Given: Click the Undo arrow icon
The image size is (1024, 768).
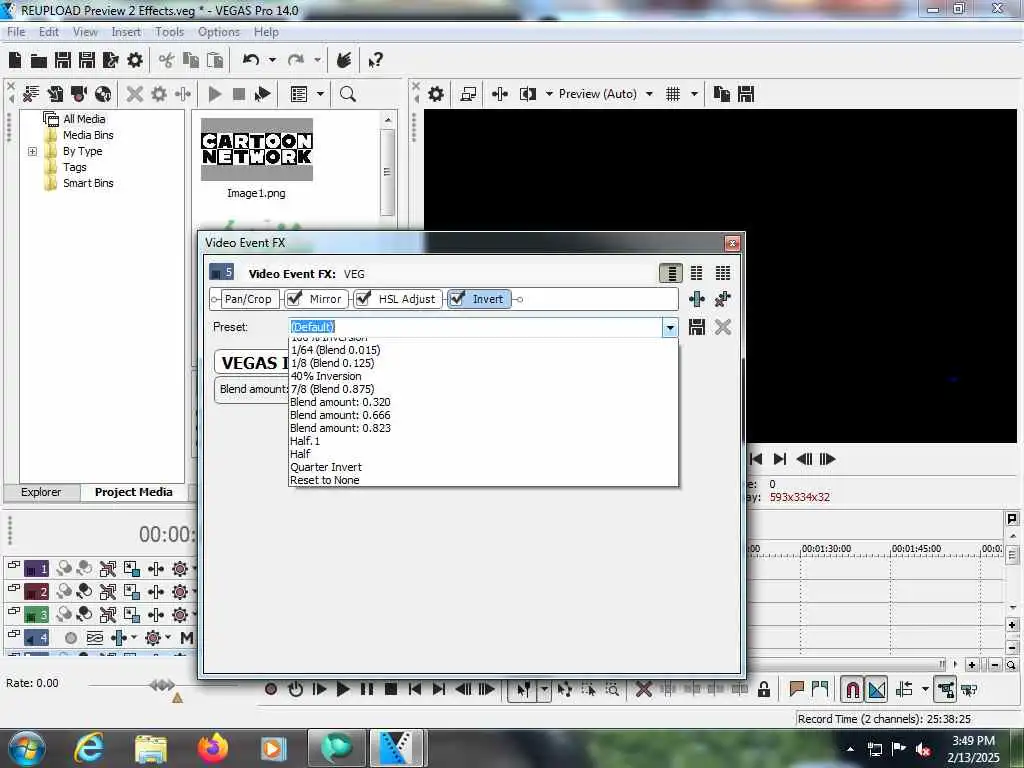Looking at the screenshot, I should (x=250, y=60).
